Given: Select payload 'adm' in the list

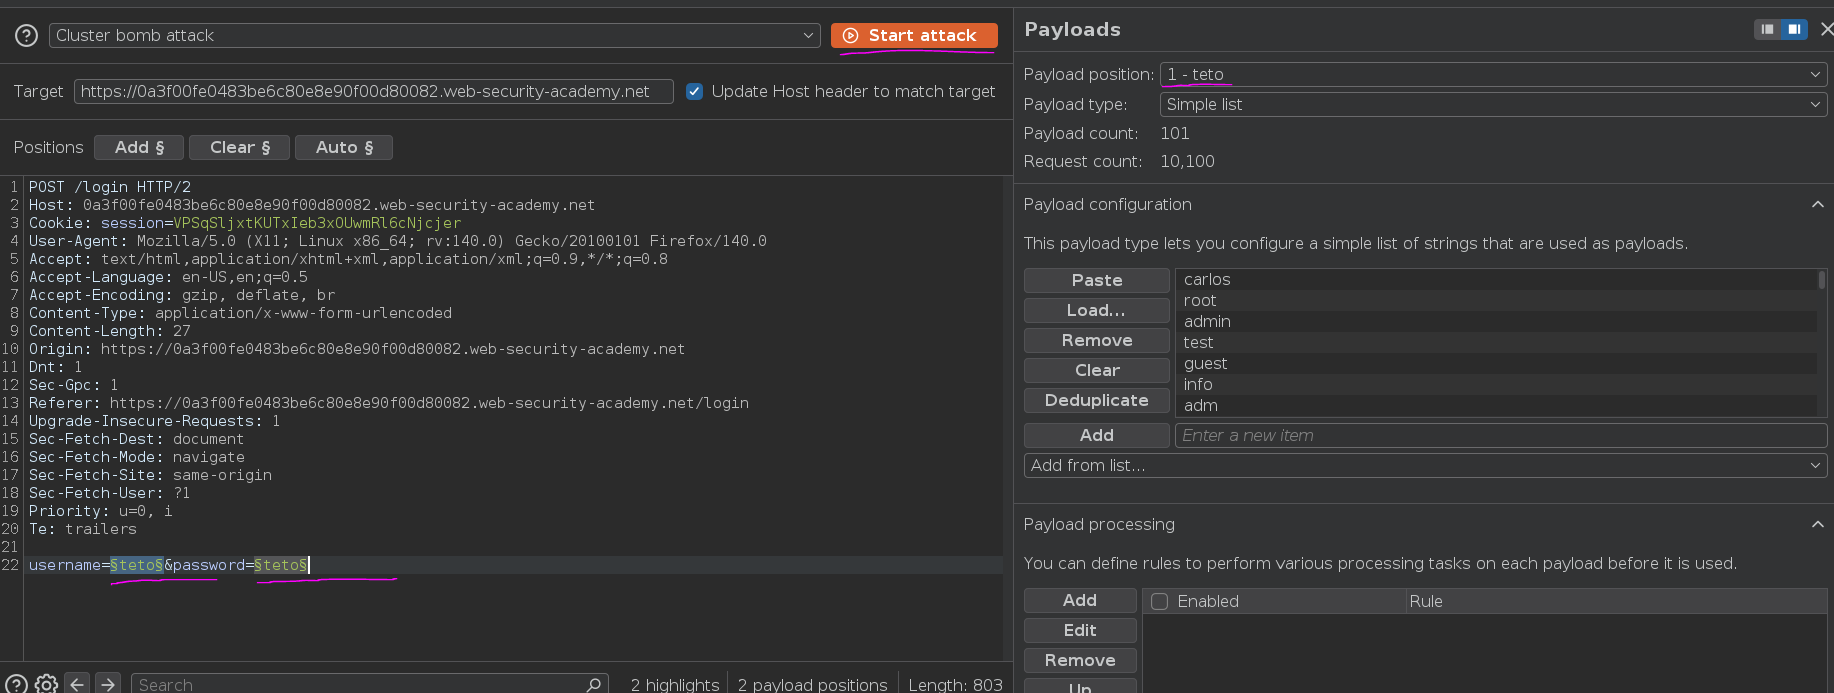Looking at the screenshot, I should (1496, 406).
